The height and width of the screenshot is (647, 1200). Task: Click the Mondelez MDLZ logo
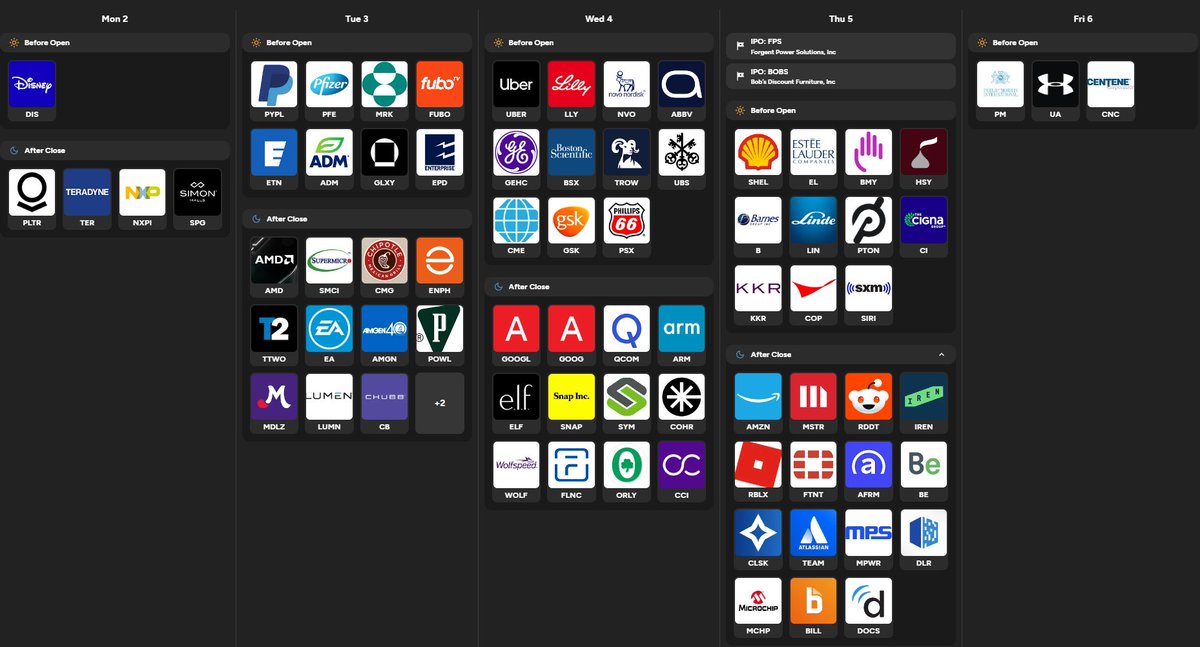(x=274, y=397)
